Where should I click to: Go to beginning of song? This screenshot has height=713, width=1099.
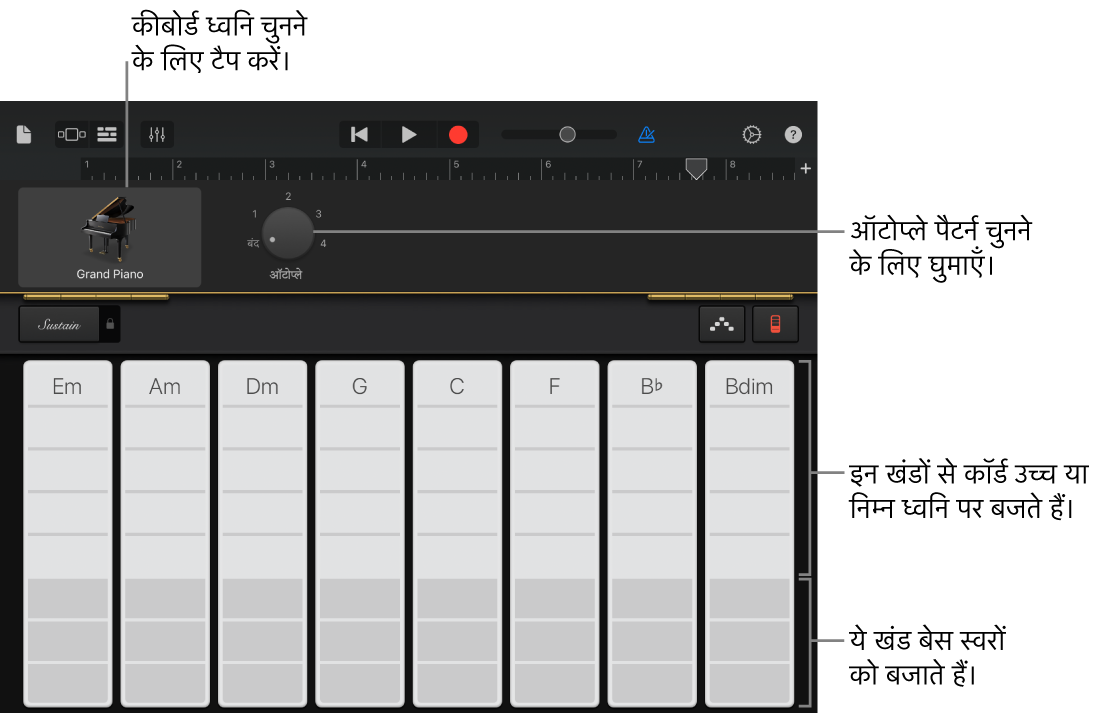click(x=360, y=134)
